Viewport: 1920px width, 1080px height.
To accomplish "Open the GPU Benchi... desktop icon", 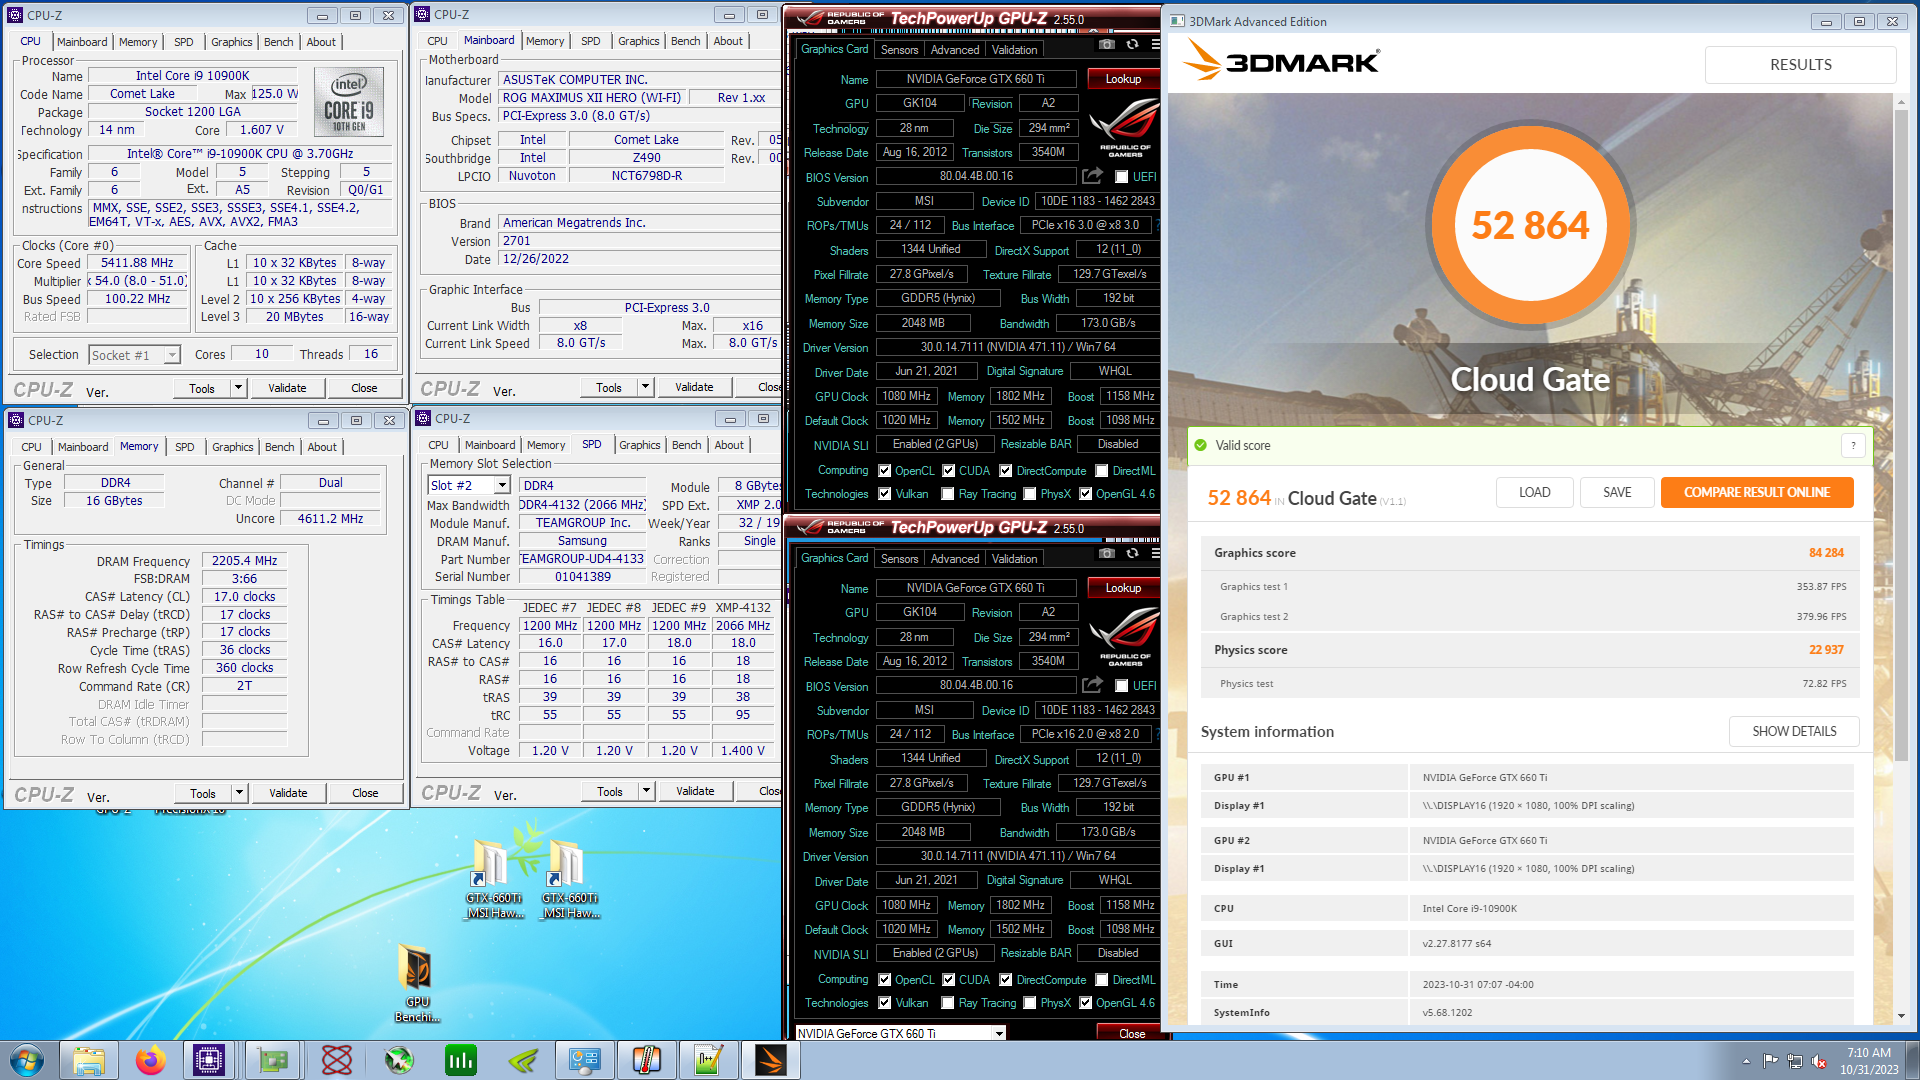I will point(417,983).
